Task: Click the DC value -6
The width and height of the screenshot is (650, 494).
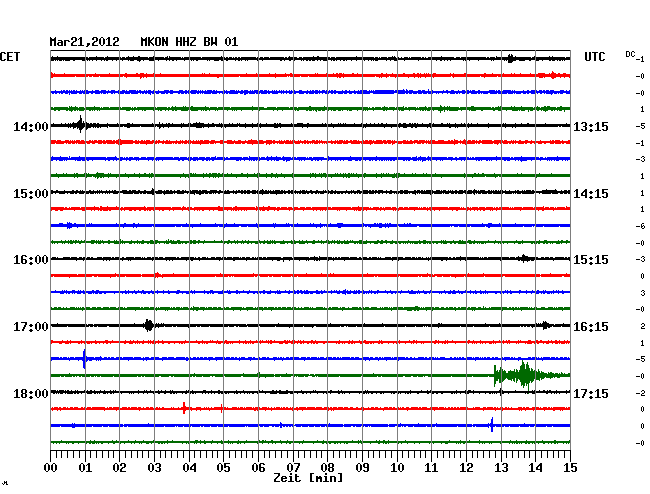Action: pyautogui.click(x=640, y=226)
